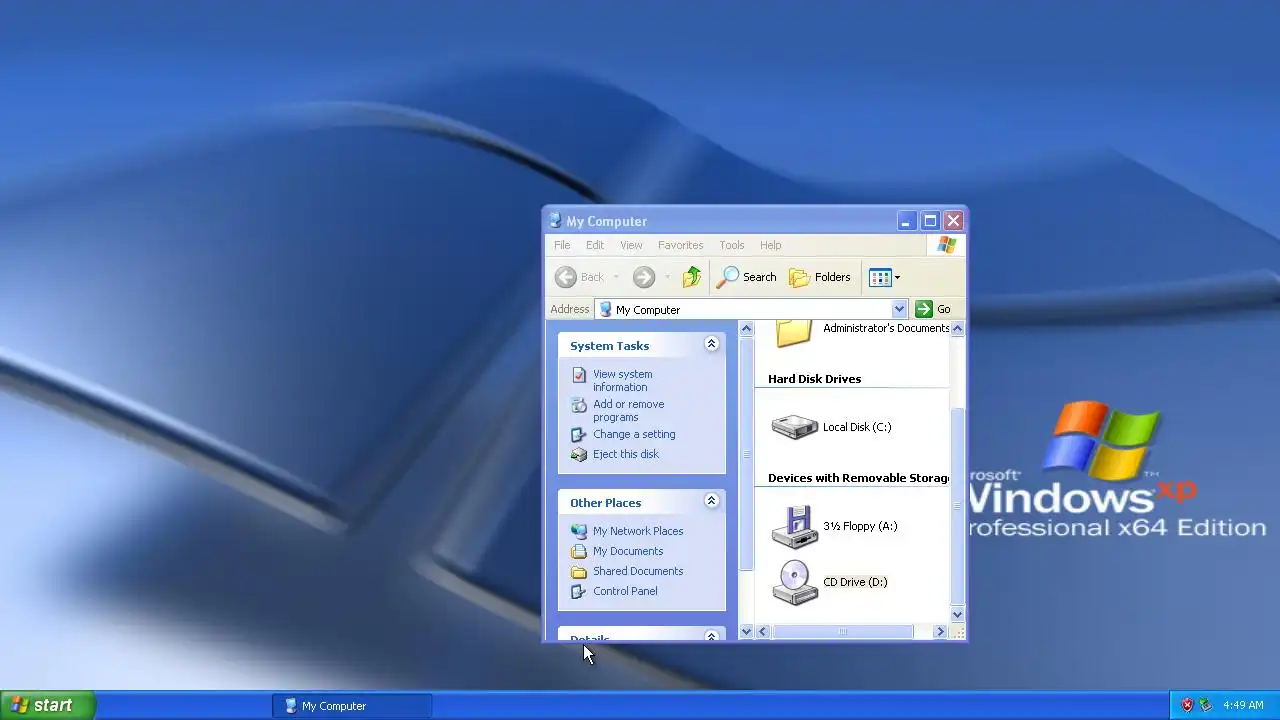Click the My Network Places icon
The image size is (1280, 720).
coord(579,531)
